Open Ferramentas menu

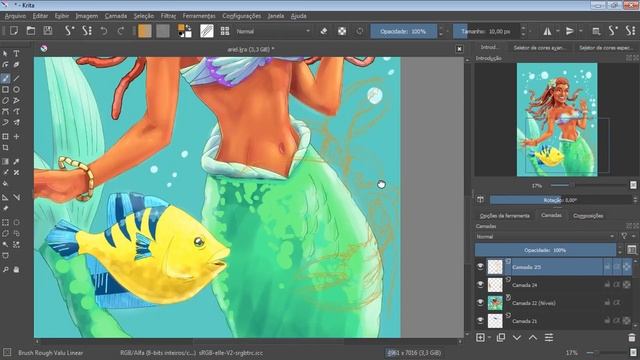coord(199,16)
